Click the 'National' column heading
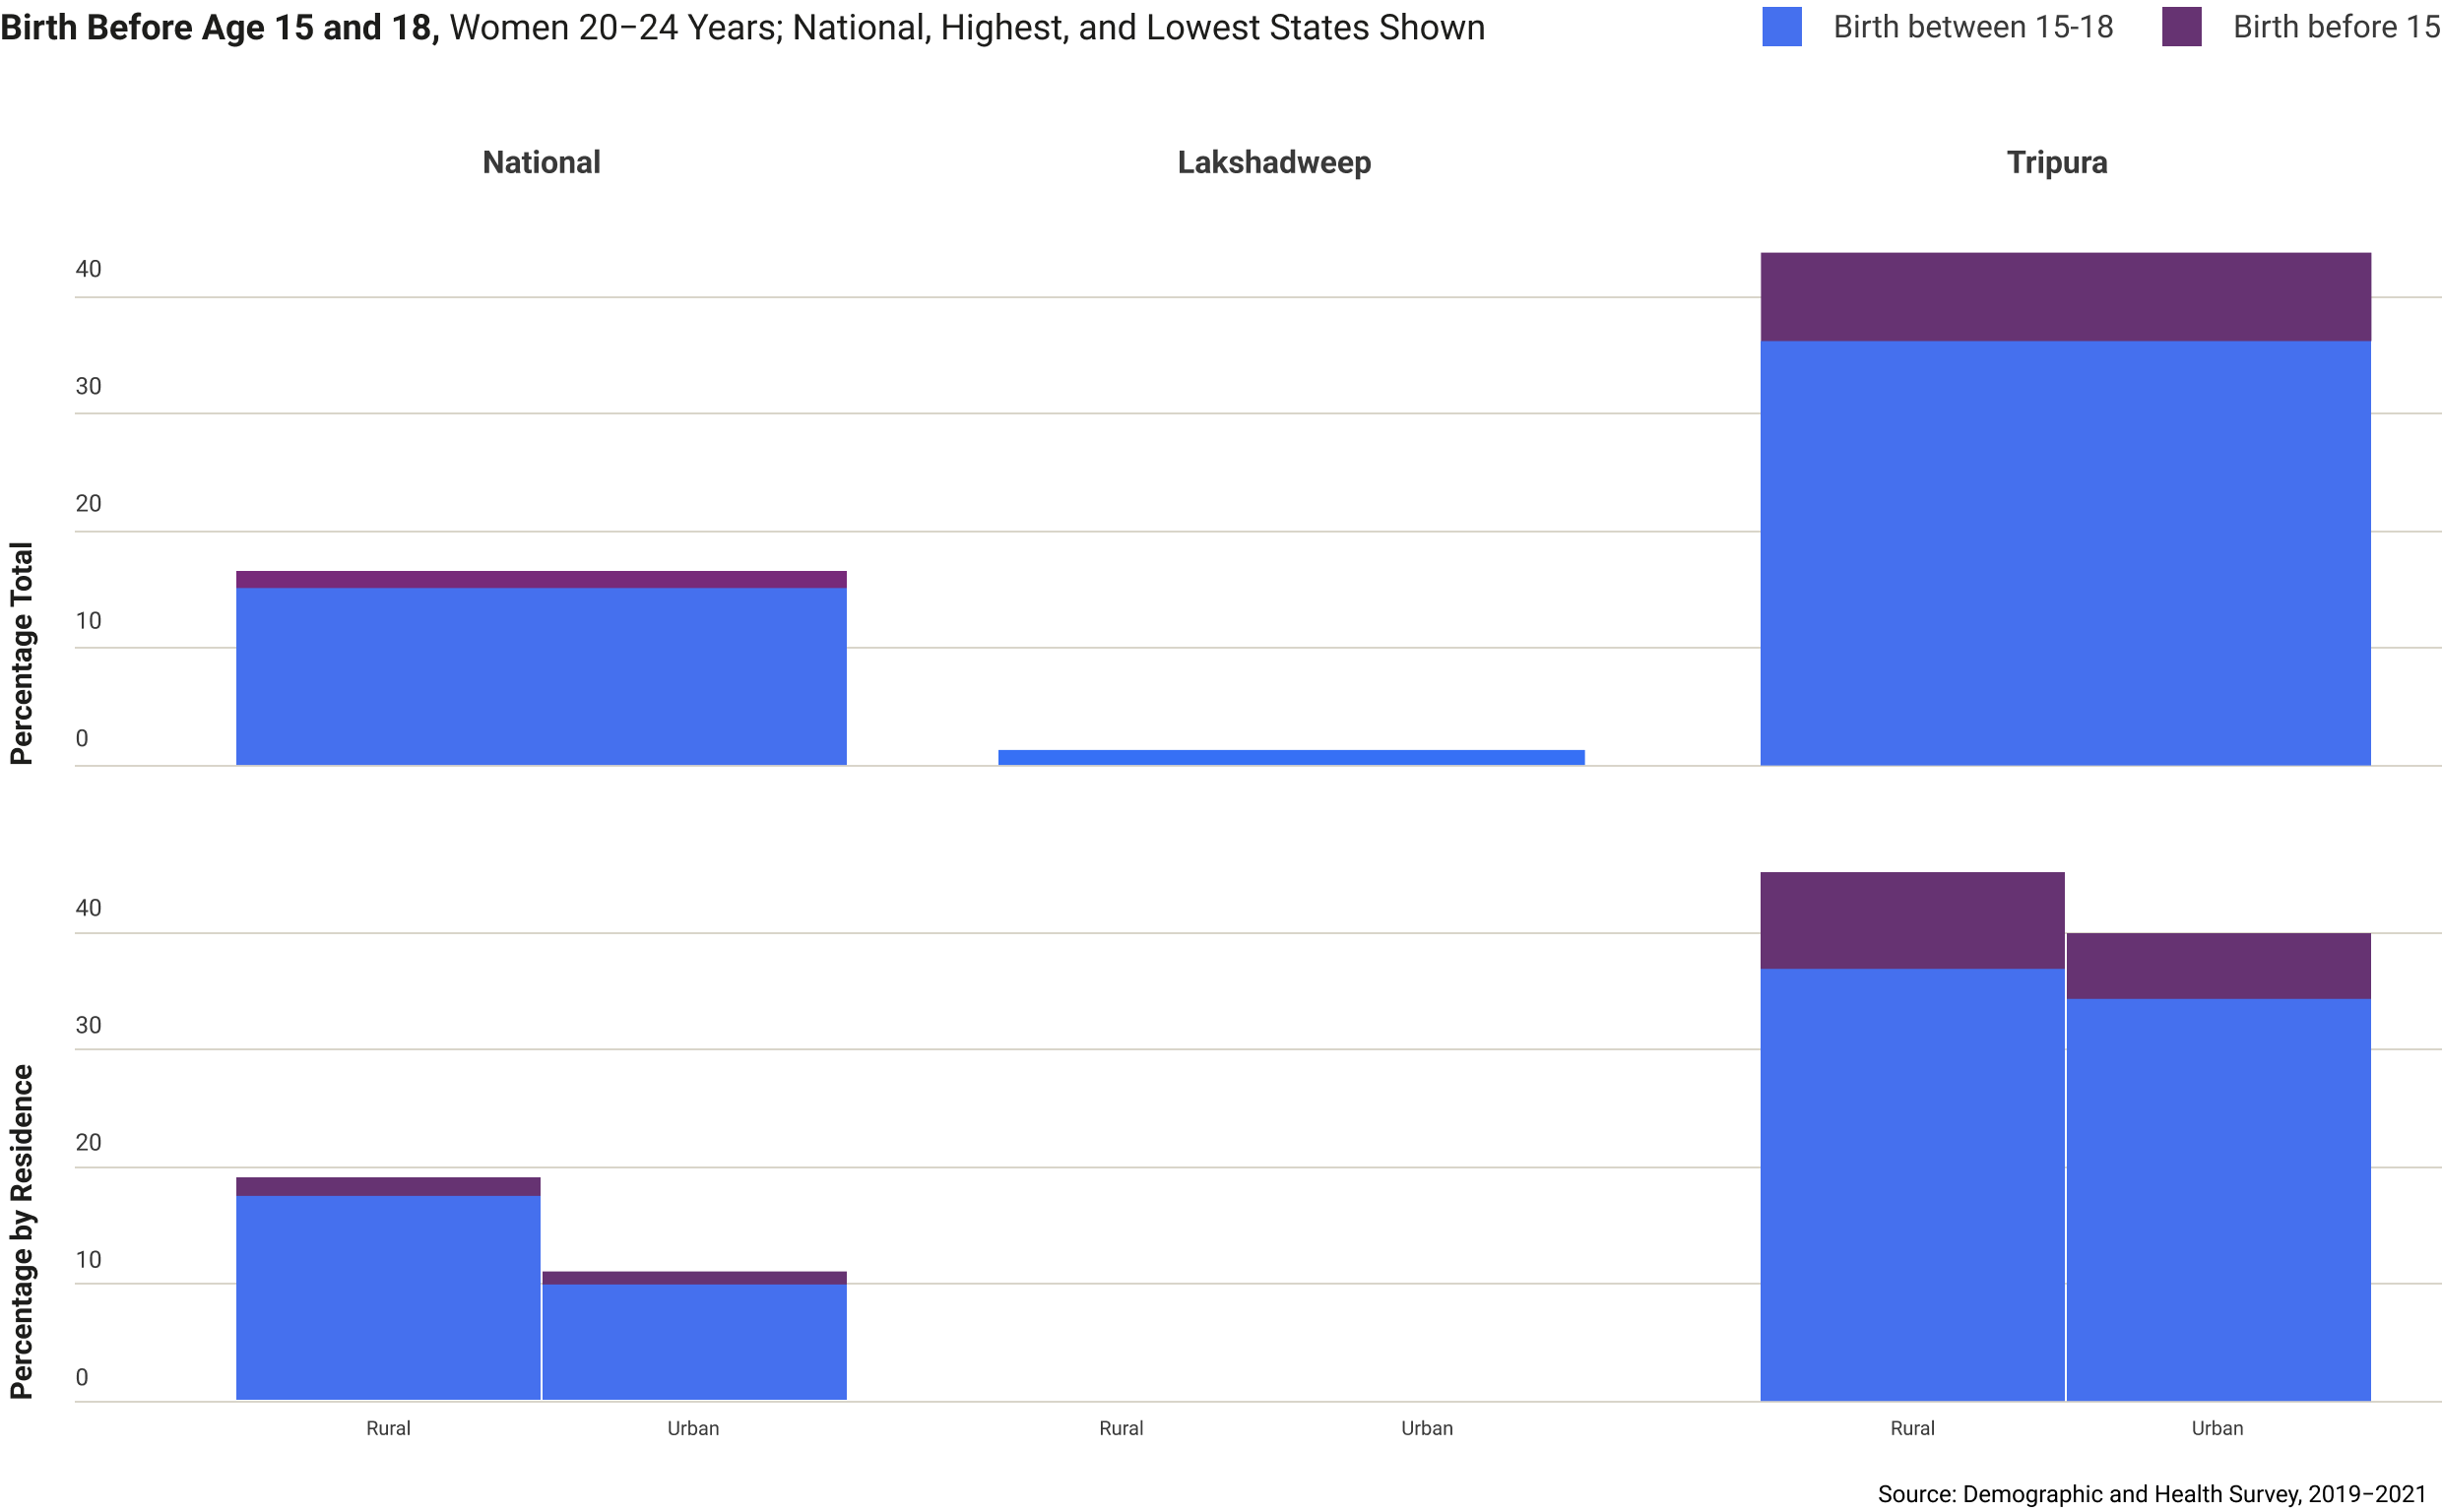The image size is (2442, 1512). (x=541, y=162)
